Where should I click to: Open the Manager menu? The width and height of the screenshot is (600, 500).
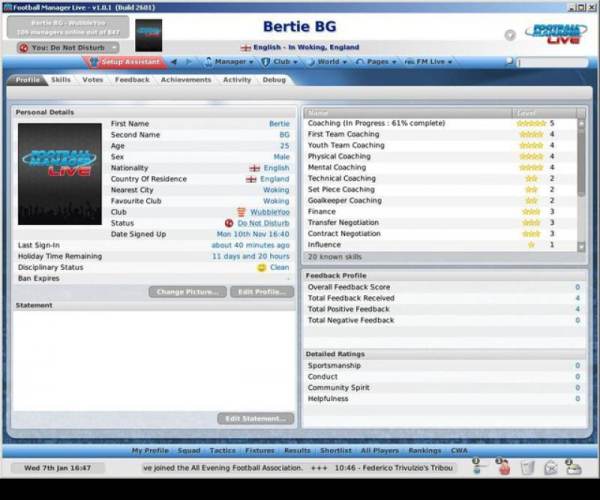(230, 62)
